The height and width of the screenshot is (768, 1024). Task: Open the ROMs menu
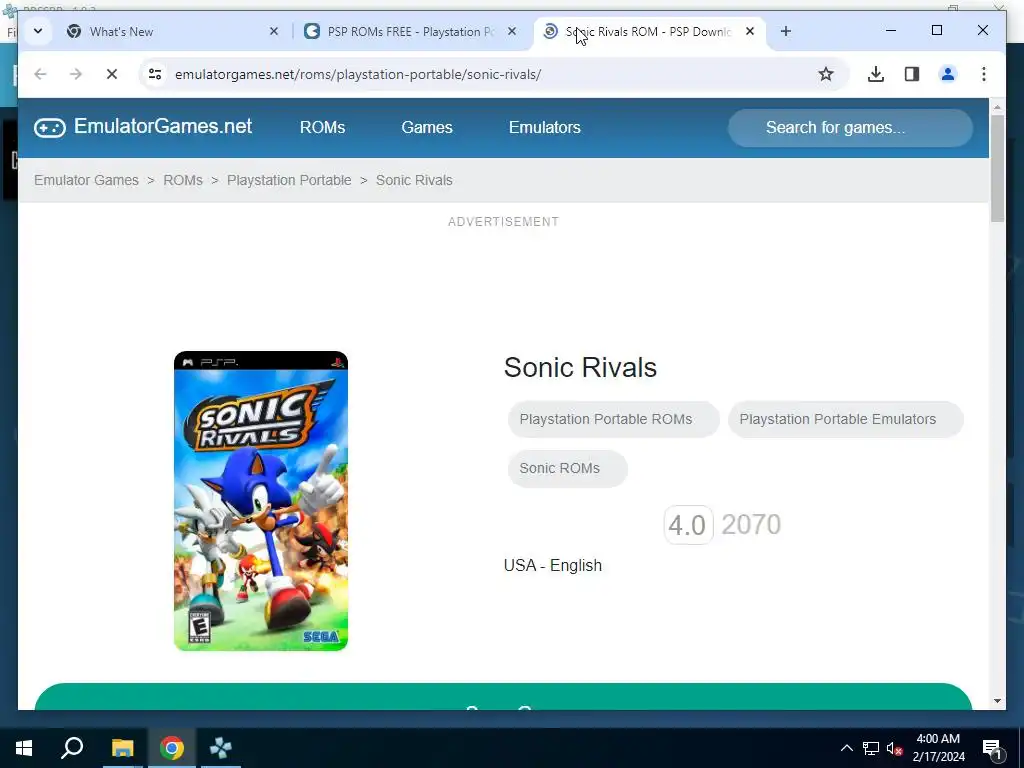pos(322,127)
